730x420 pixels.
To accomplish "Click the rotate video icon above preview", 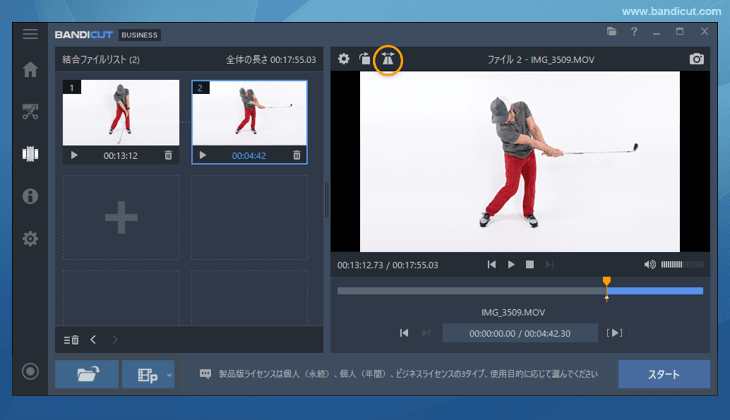I will point(366,59).
